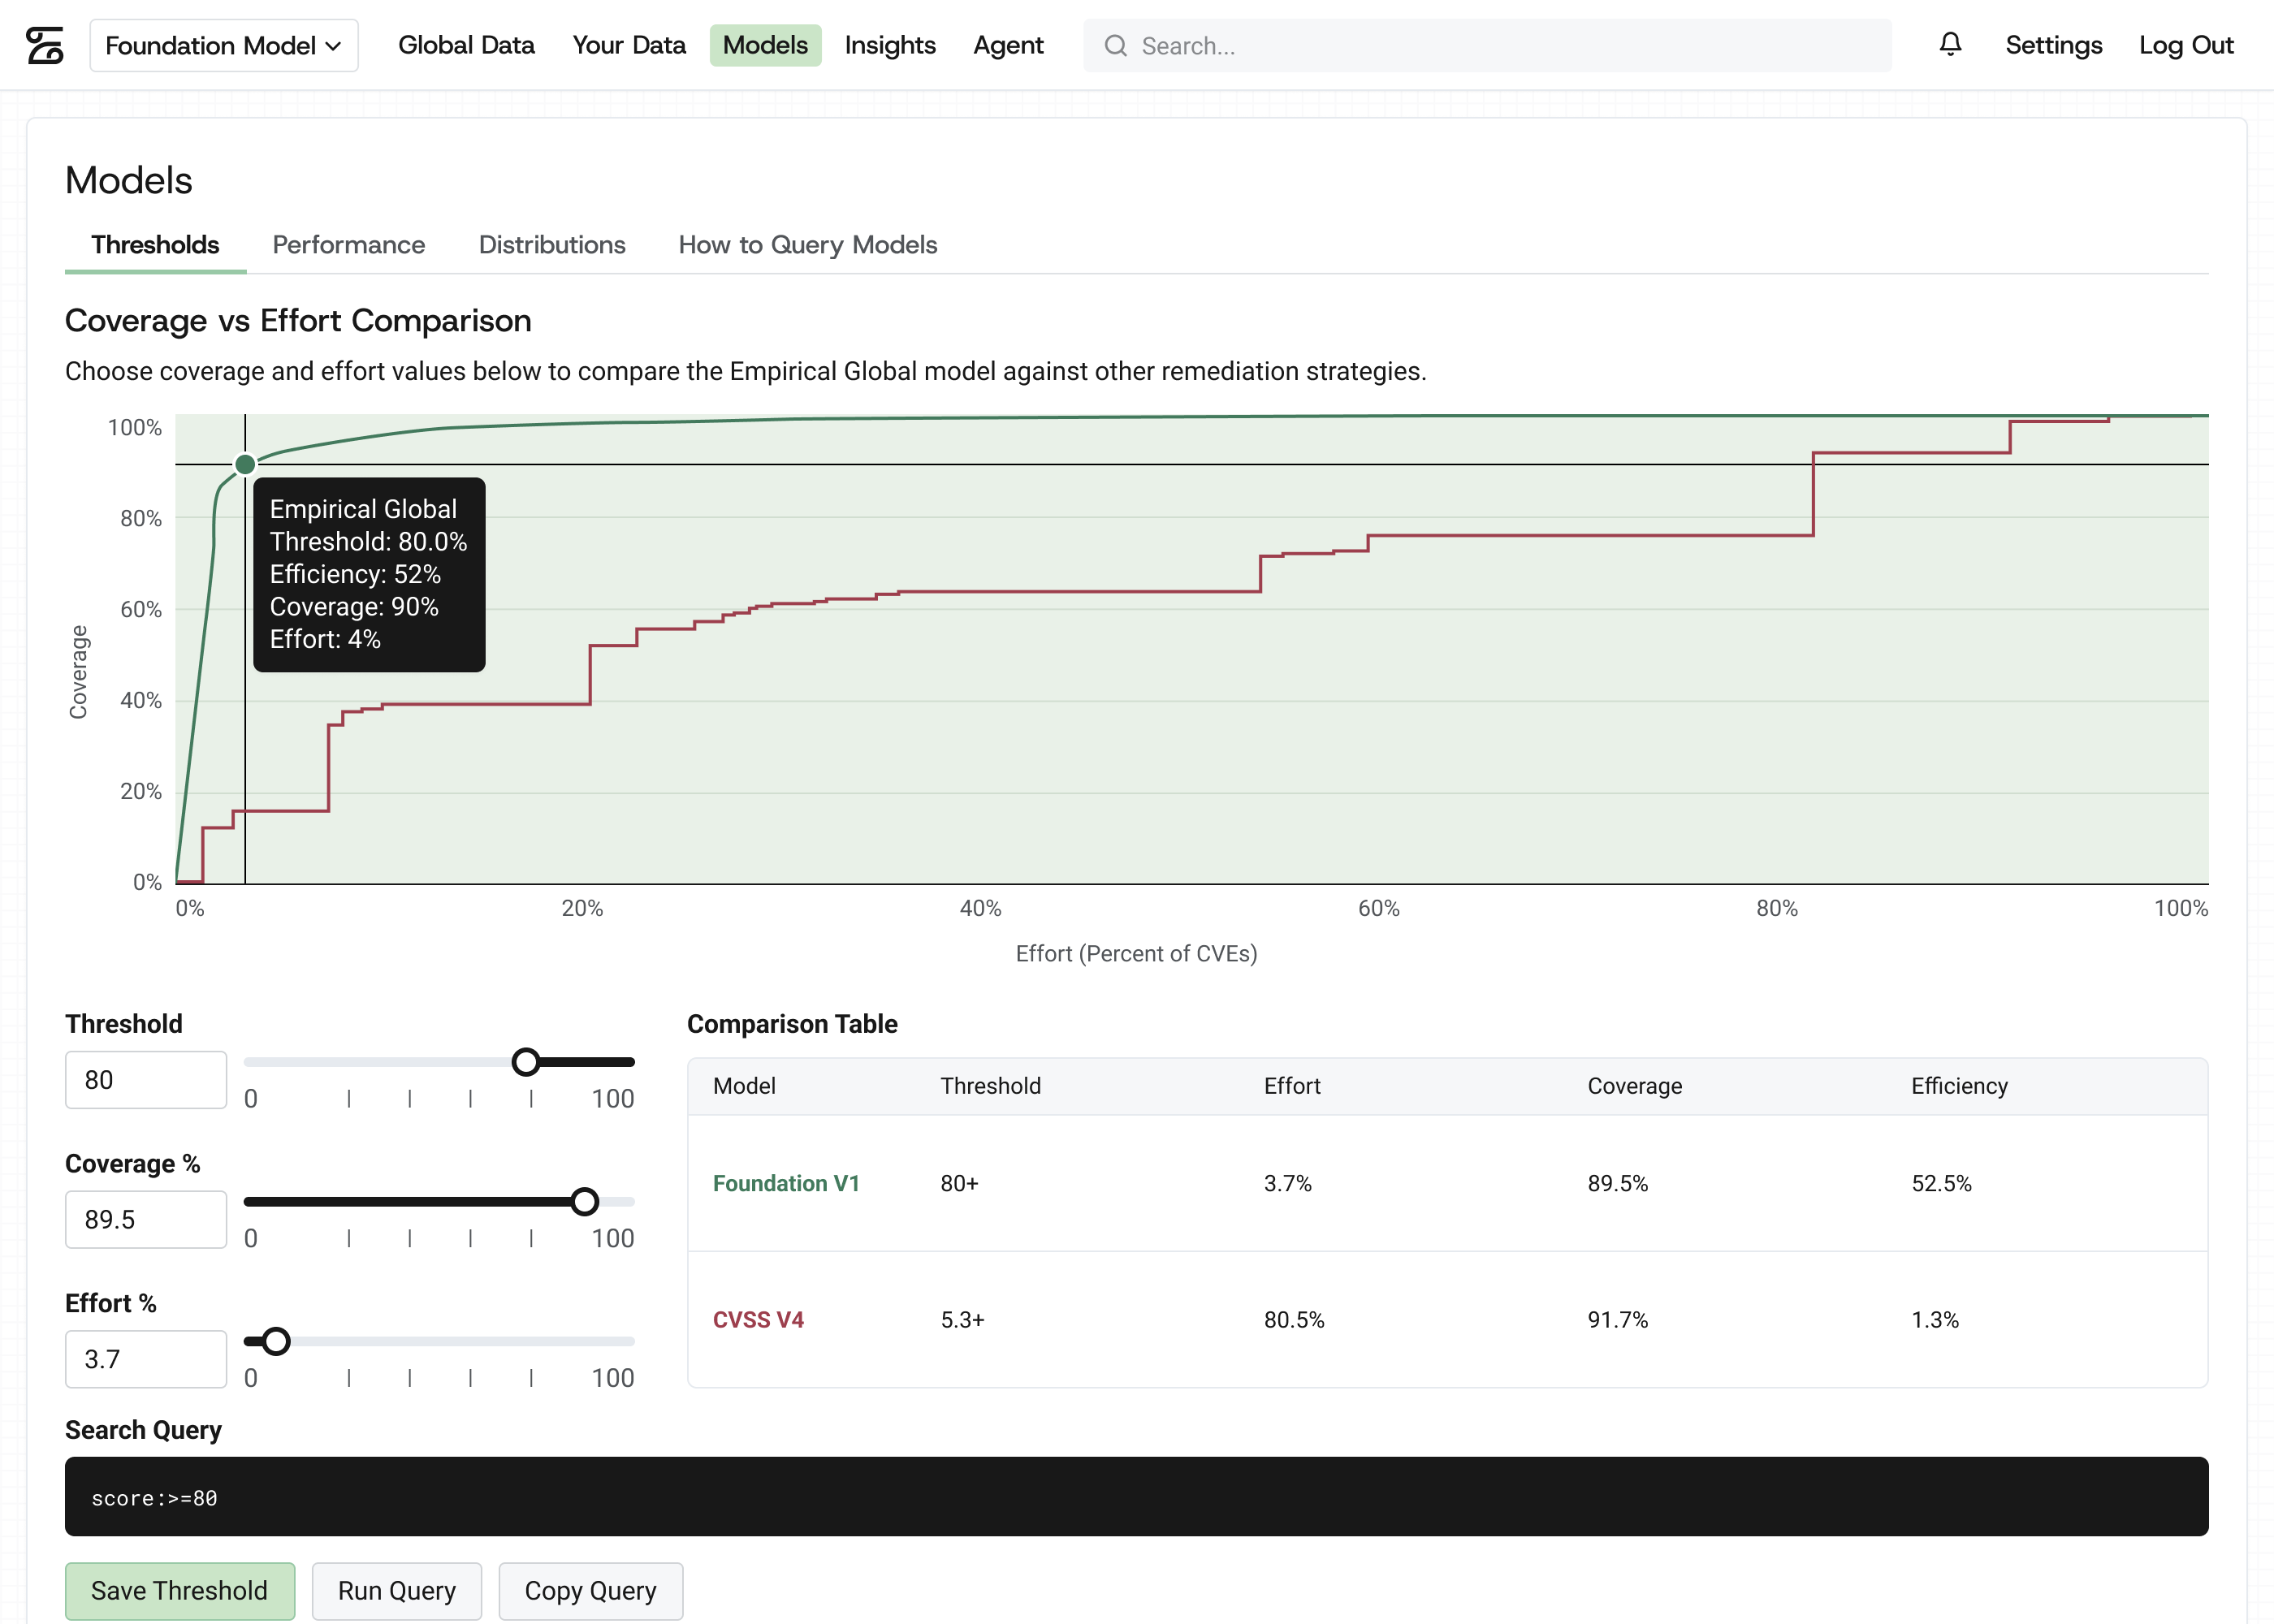The height and width of the screenshot is (1624, 2274).
Task: Open the Global Data menu
Action: [x=466, y=45]
